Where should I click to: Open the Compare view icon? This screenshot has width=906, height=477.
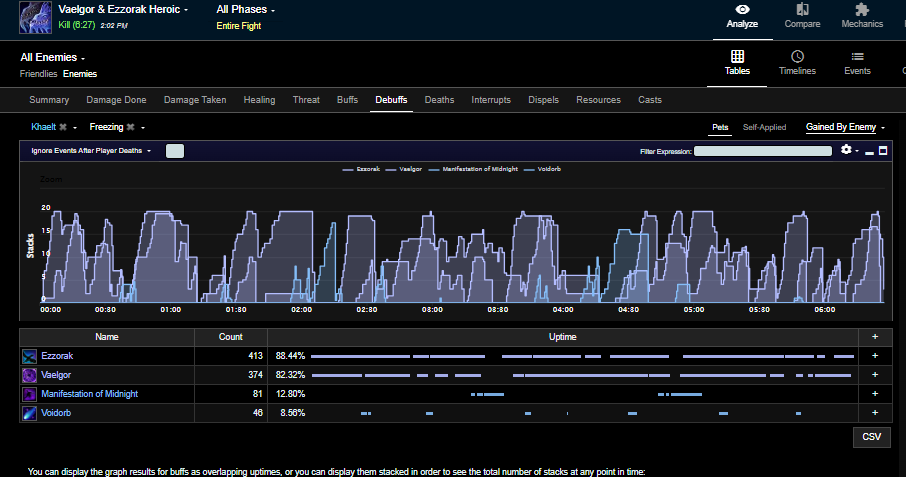click(x=802, y=9)
